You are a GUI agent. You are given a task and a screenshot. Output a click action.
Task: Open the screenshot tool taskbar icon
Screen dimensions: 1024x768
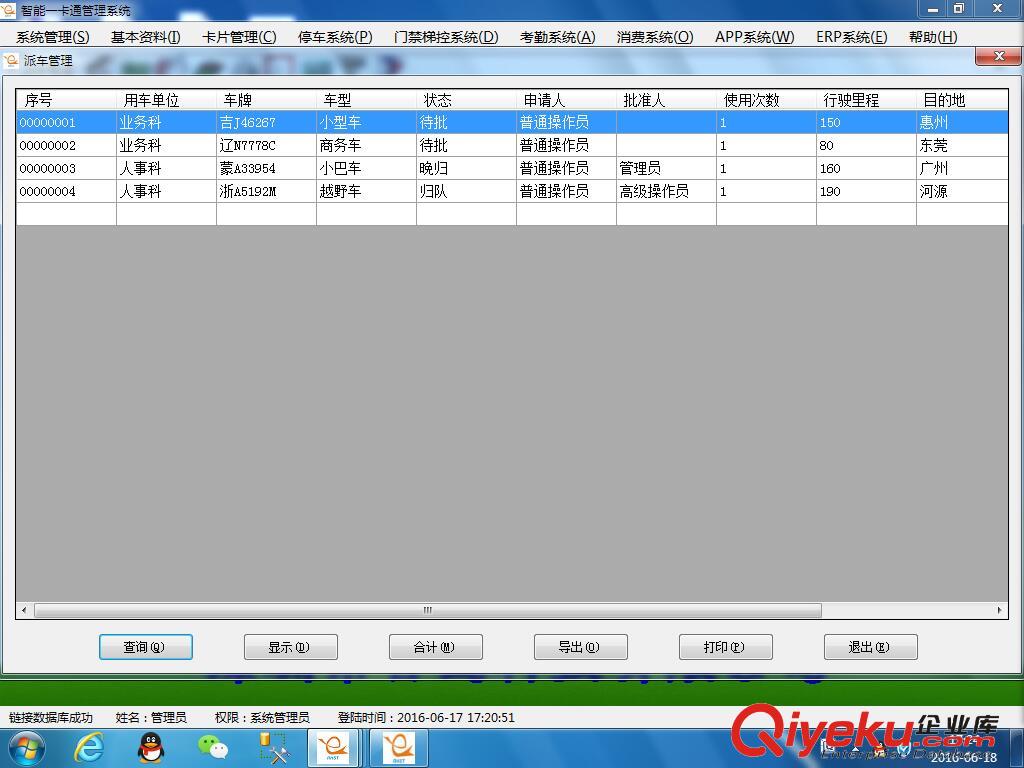tap(274, 748)
